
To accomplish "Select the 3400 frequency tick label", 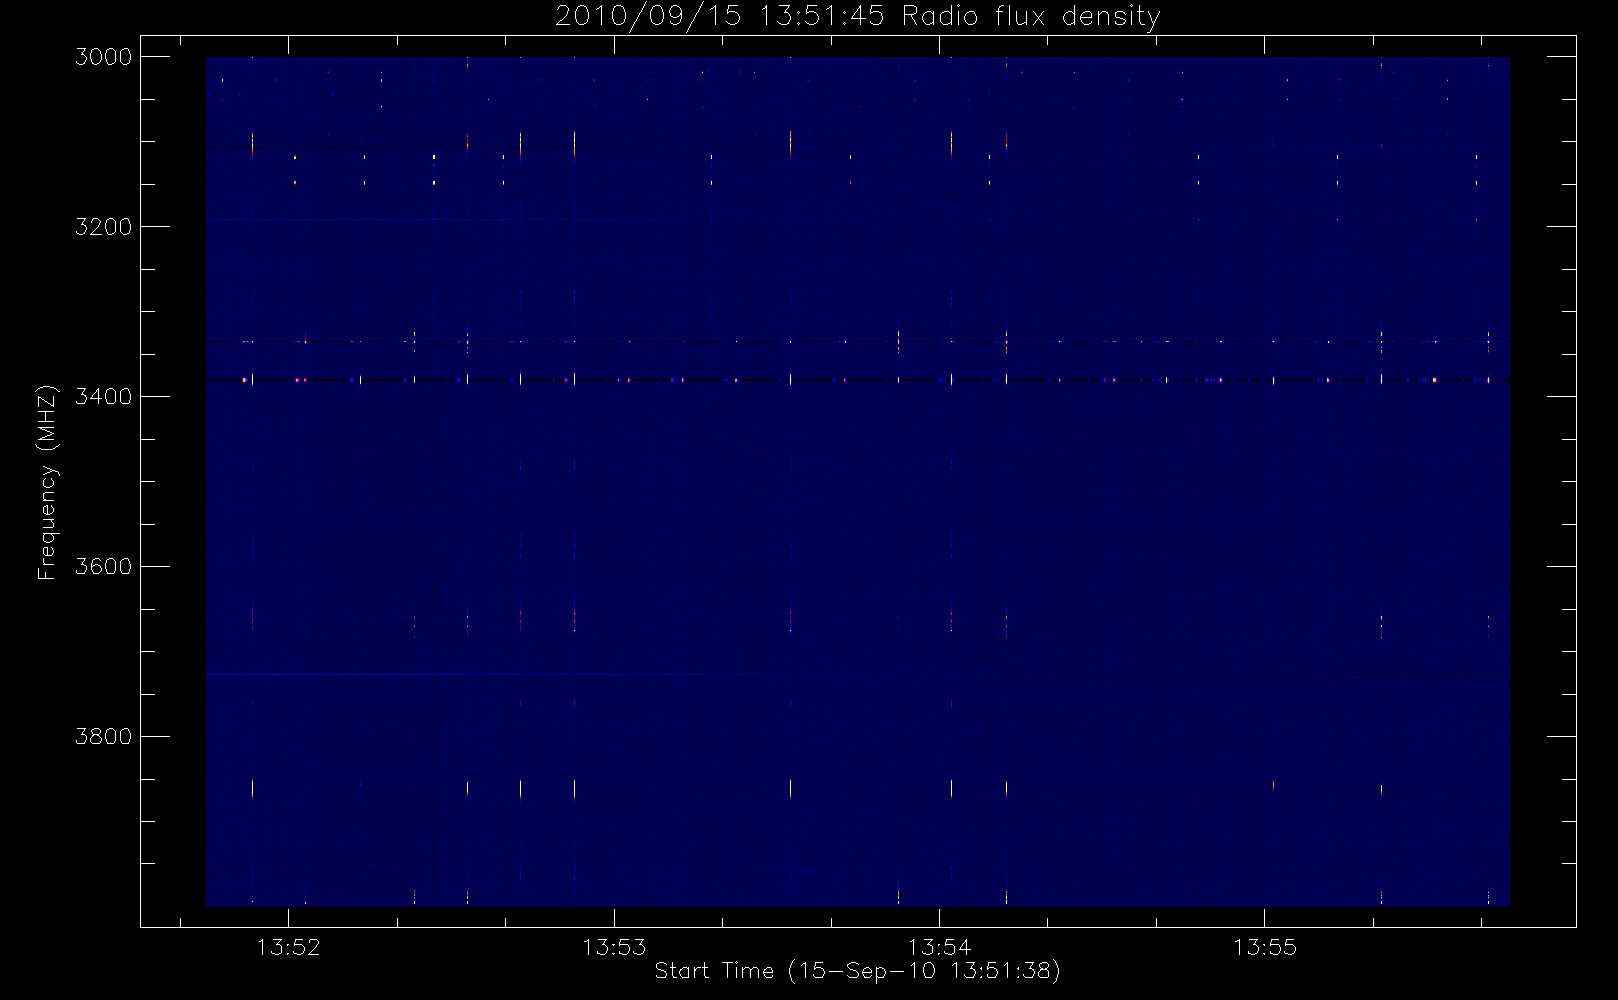I will [x=104, y=397].
